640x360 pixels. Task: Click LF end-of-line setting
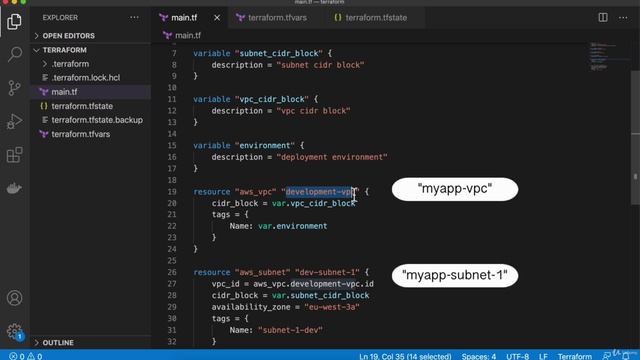click(543, 356)
